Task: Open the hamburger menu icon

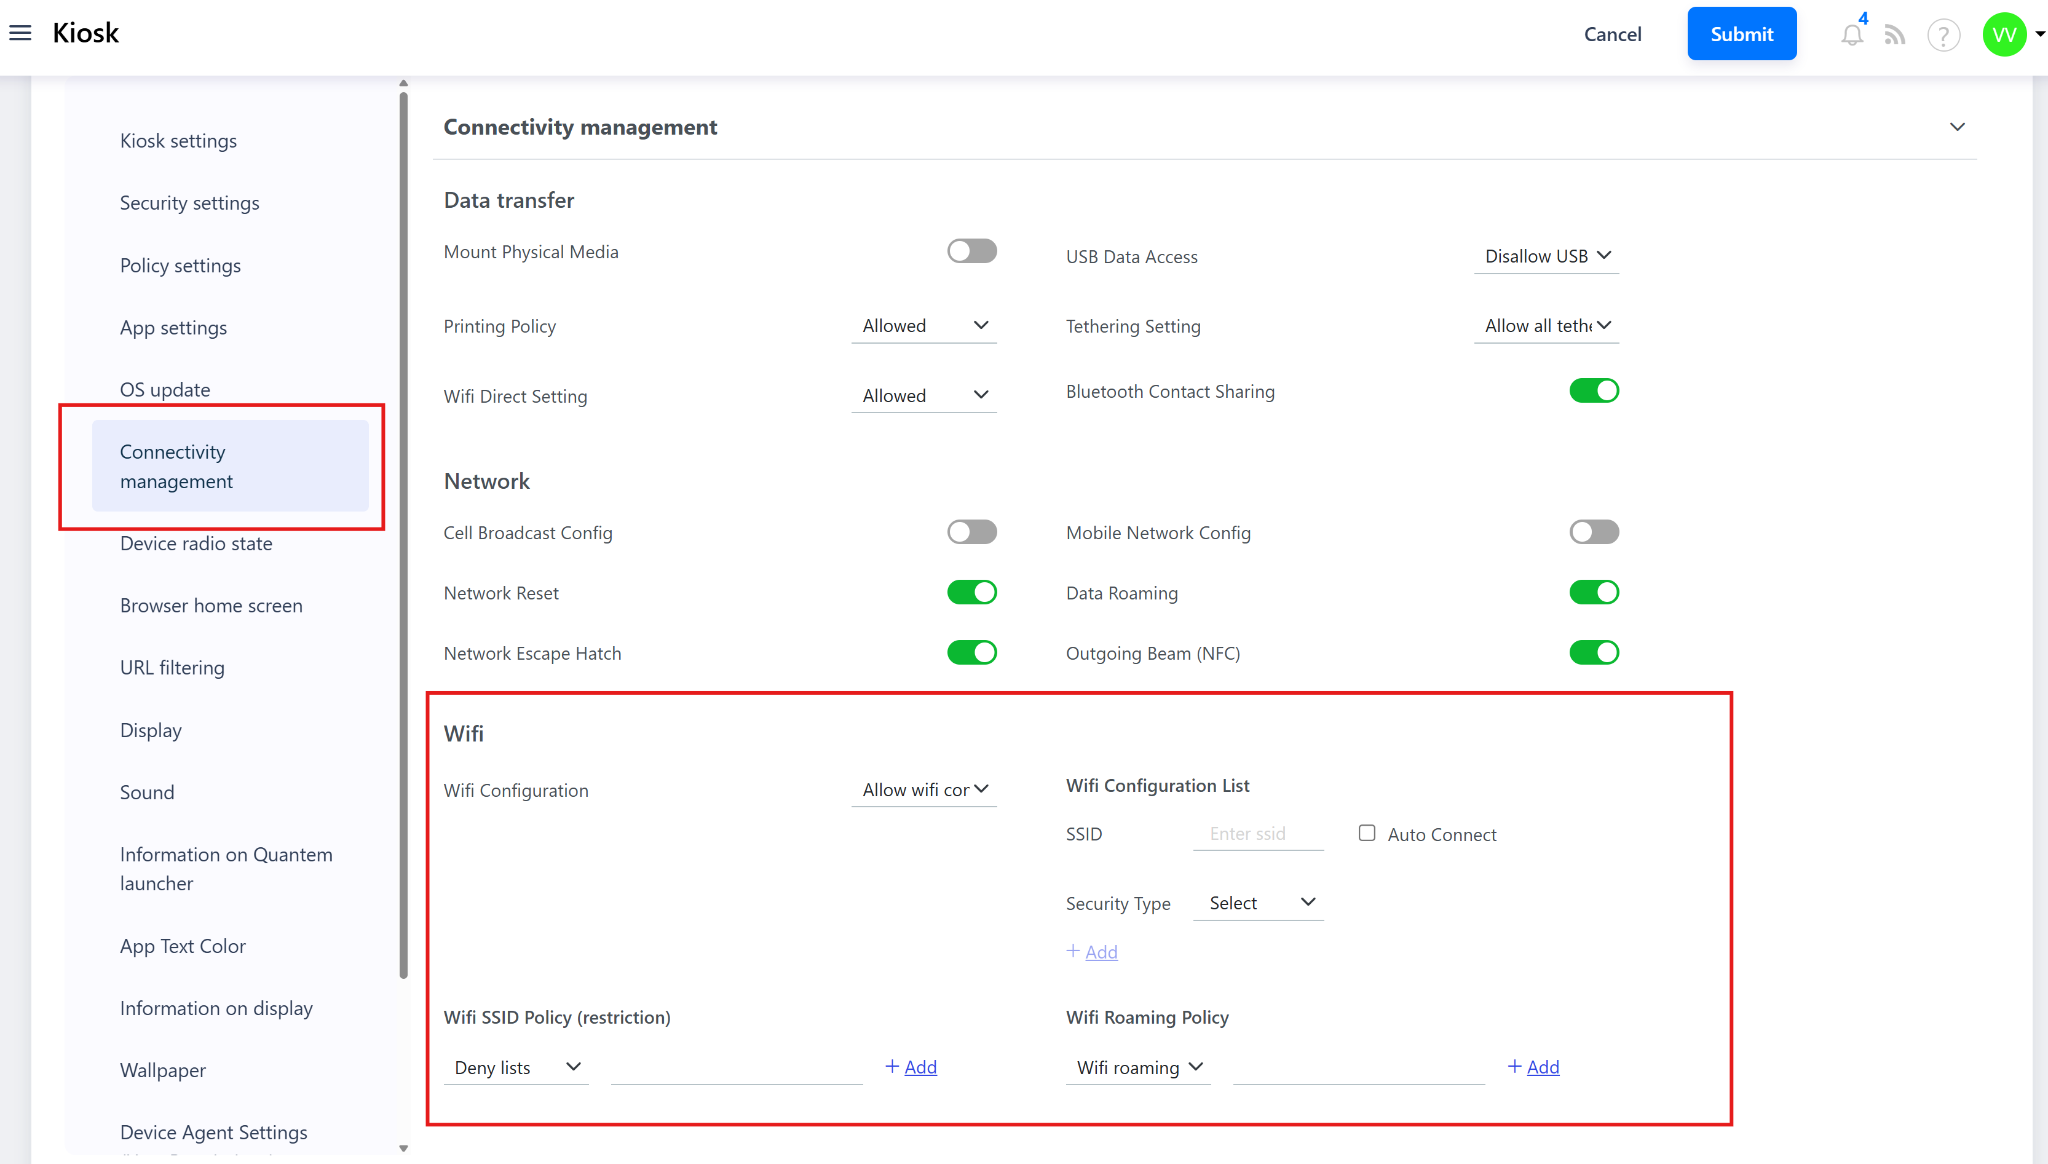Action: [x=20, y=33]
